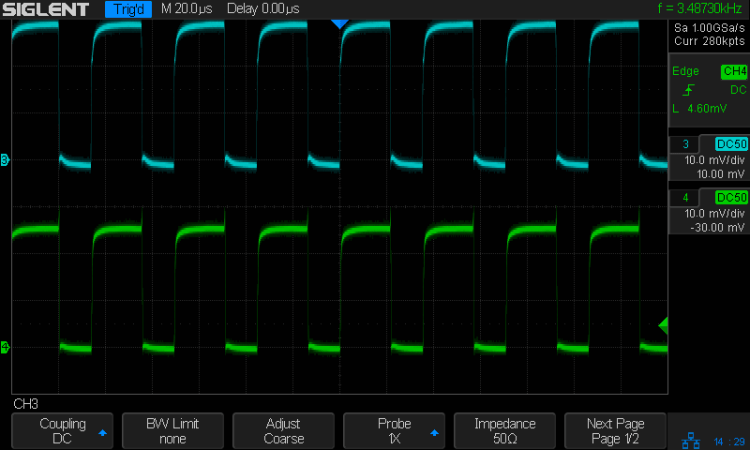Open the Probe 1X dropdown

click(394, 431)
